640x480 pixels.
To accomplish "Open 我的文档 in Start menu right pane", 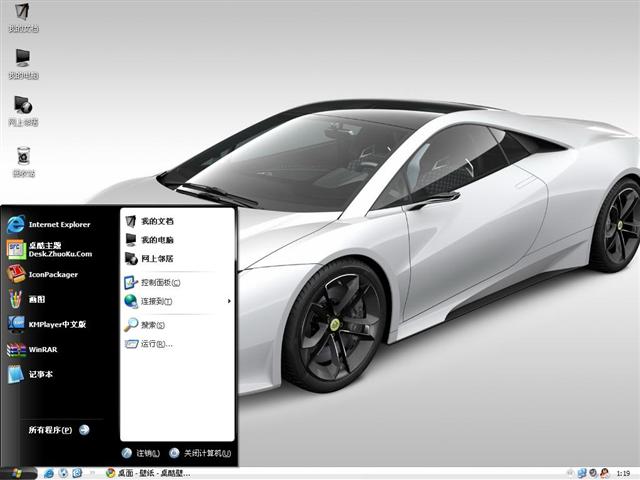I will pyautogui.click(x=149, y=221).
